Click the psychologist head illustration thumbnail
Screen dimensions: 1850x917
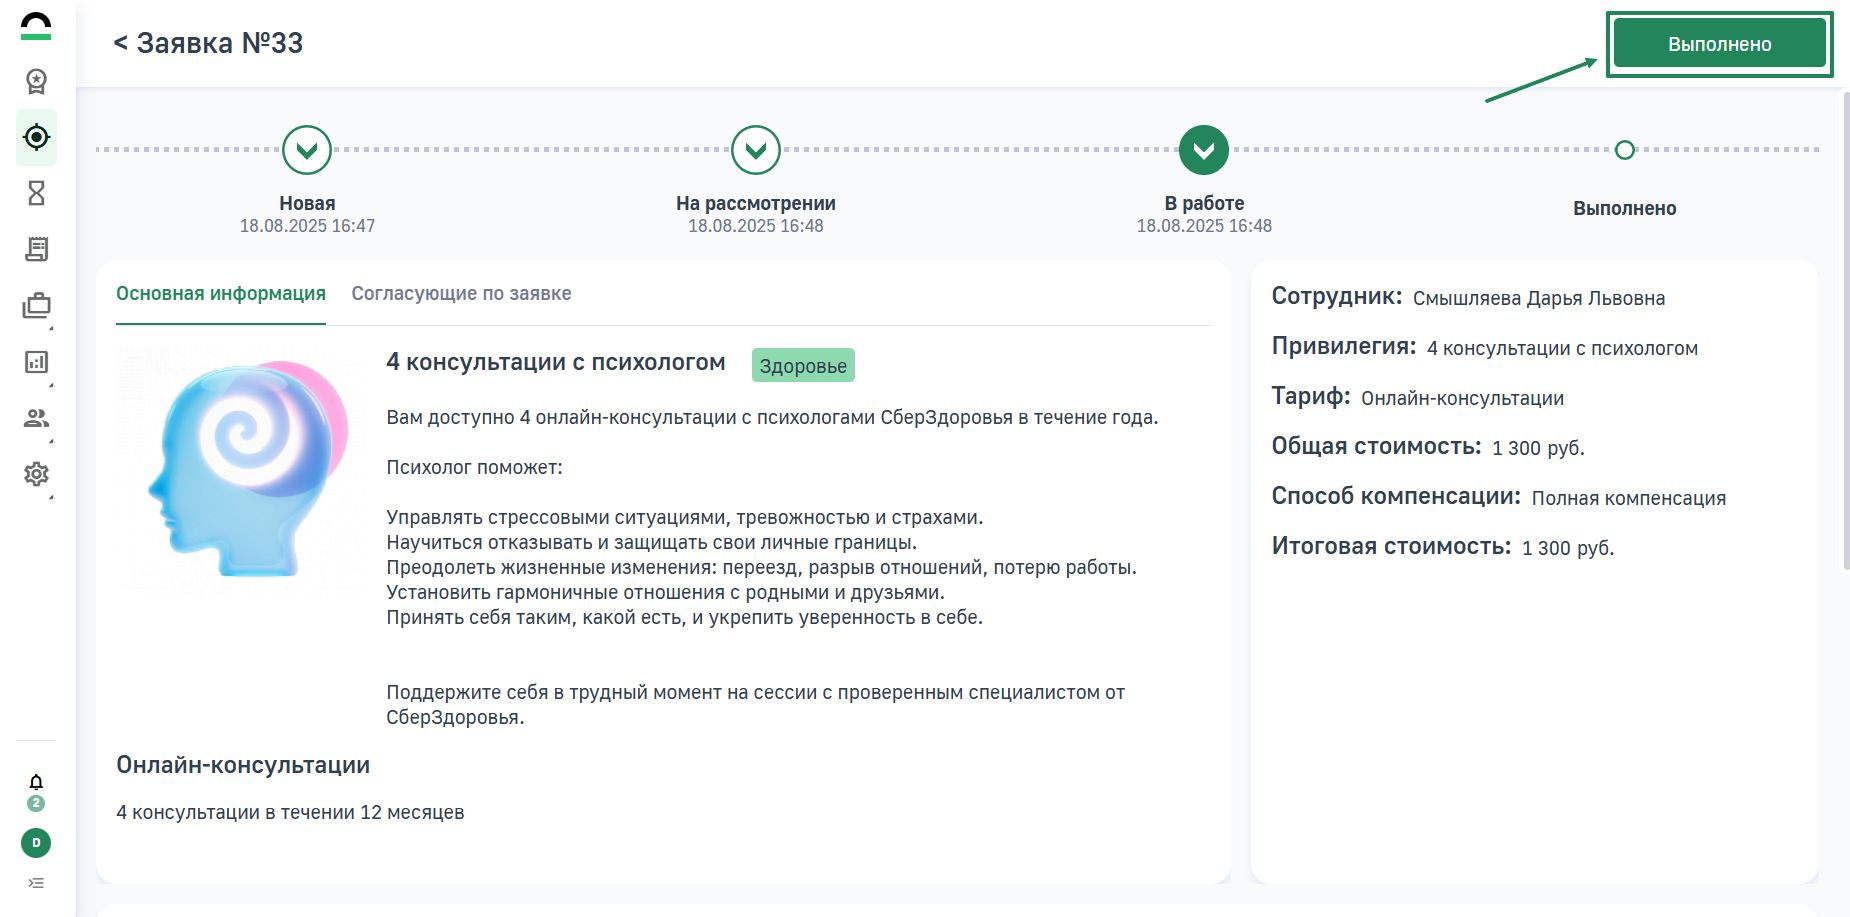pos(240,468)
